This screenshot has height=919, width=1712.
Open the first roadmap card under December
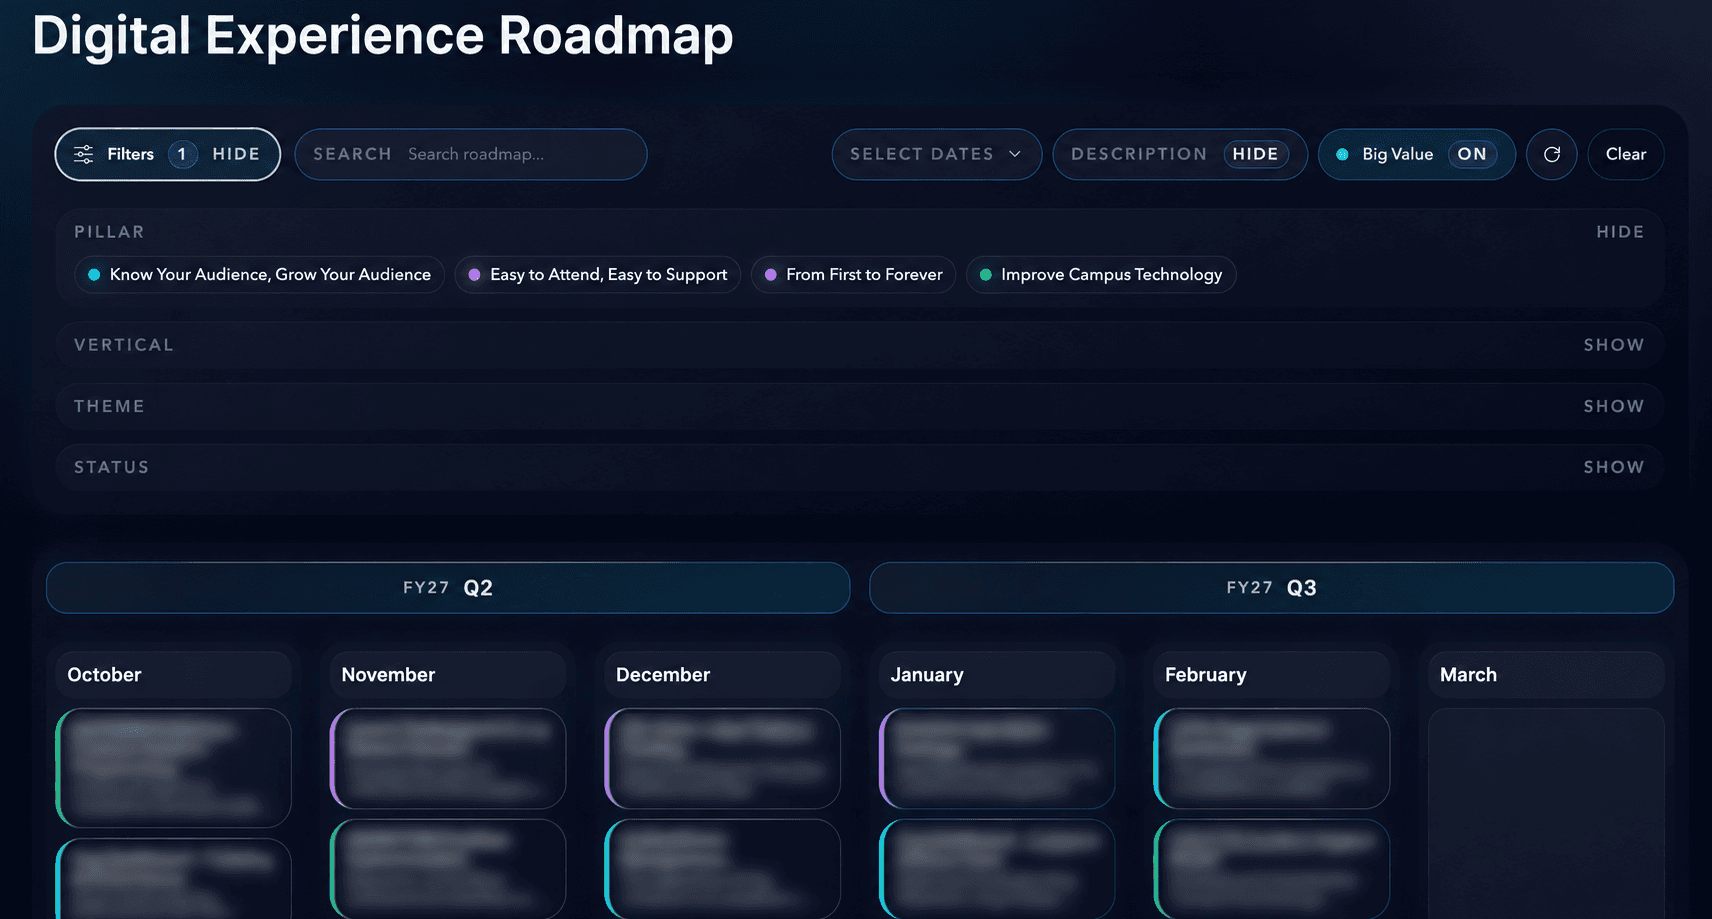coord(723,759)
